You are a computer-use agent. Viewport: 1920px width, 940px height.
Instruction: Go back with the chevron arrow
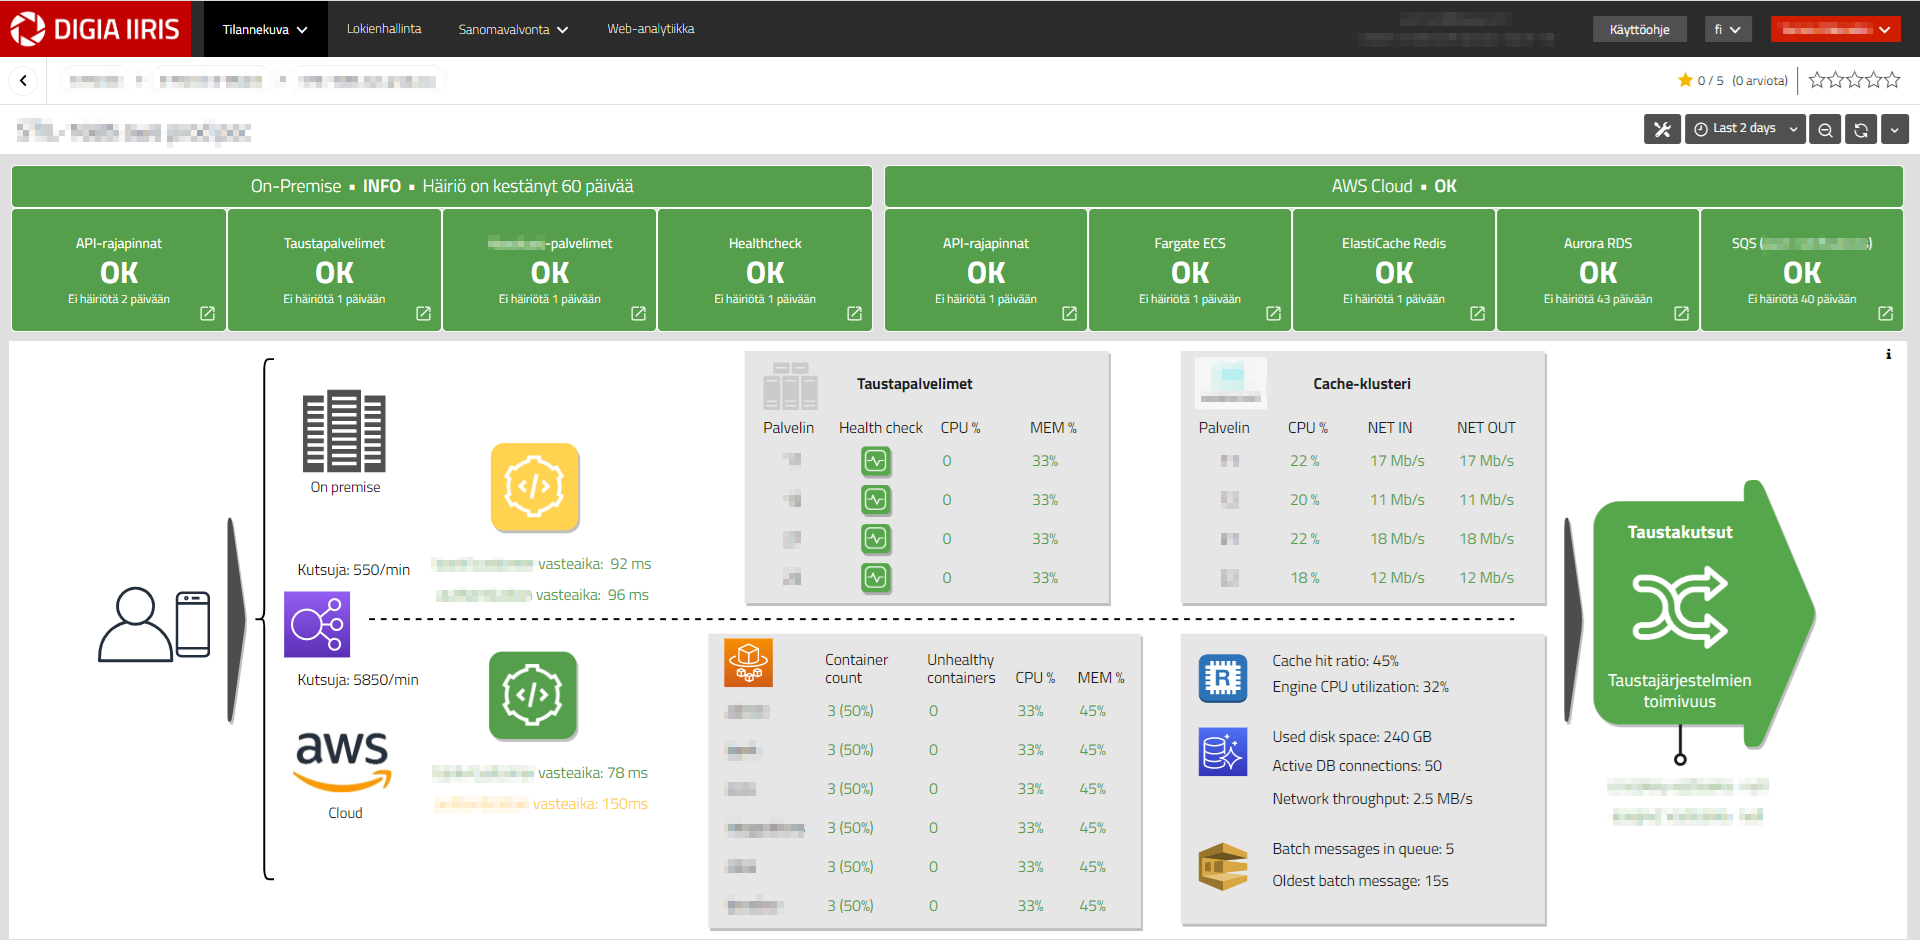click(23, 81)
